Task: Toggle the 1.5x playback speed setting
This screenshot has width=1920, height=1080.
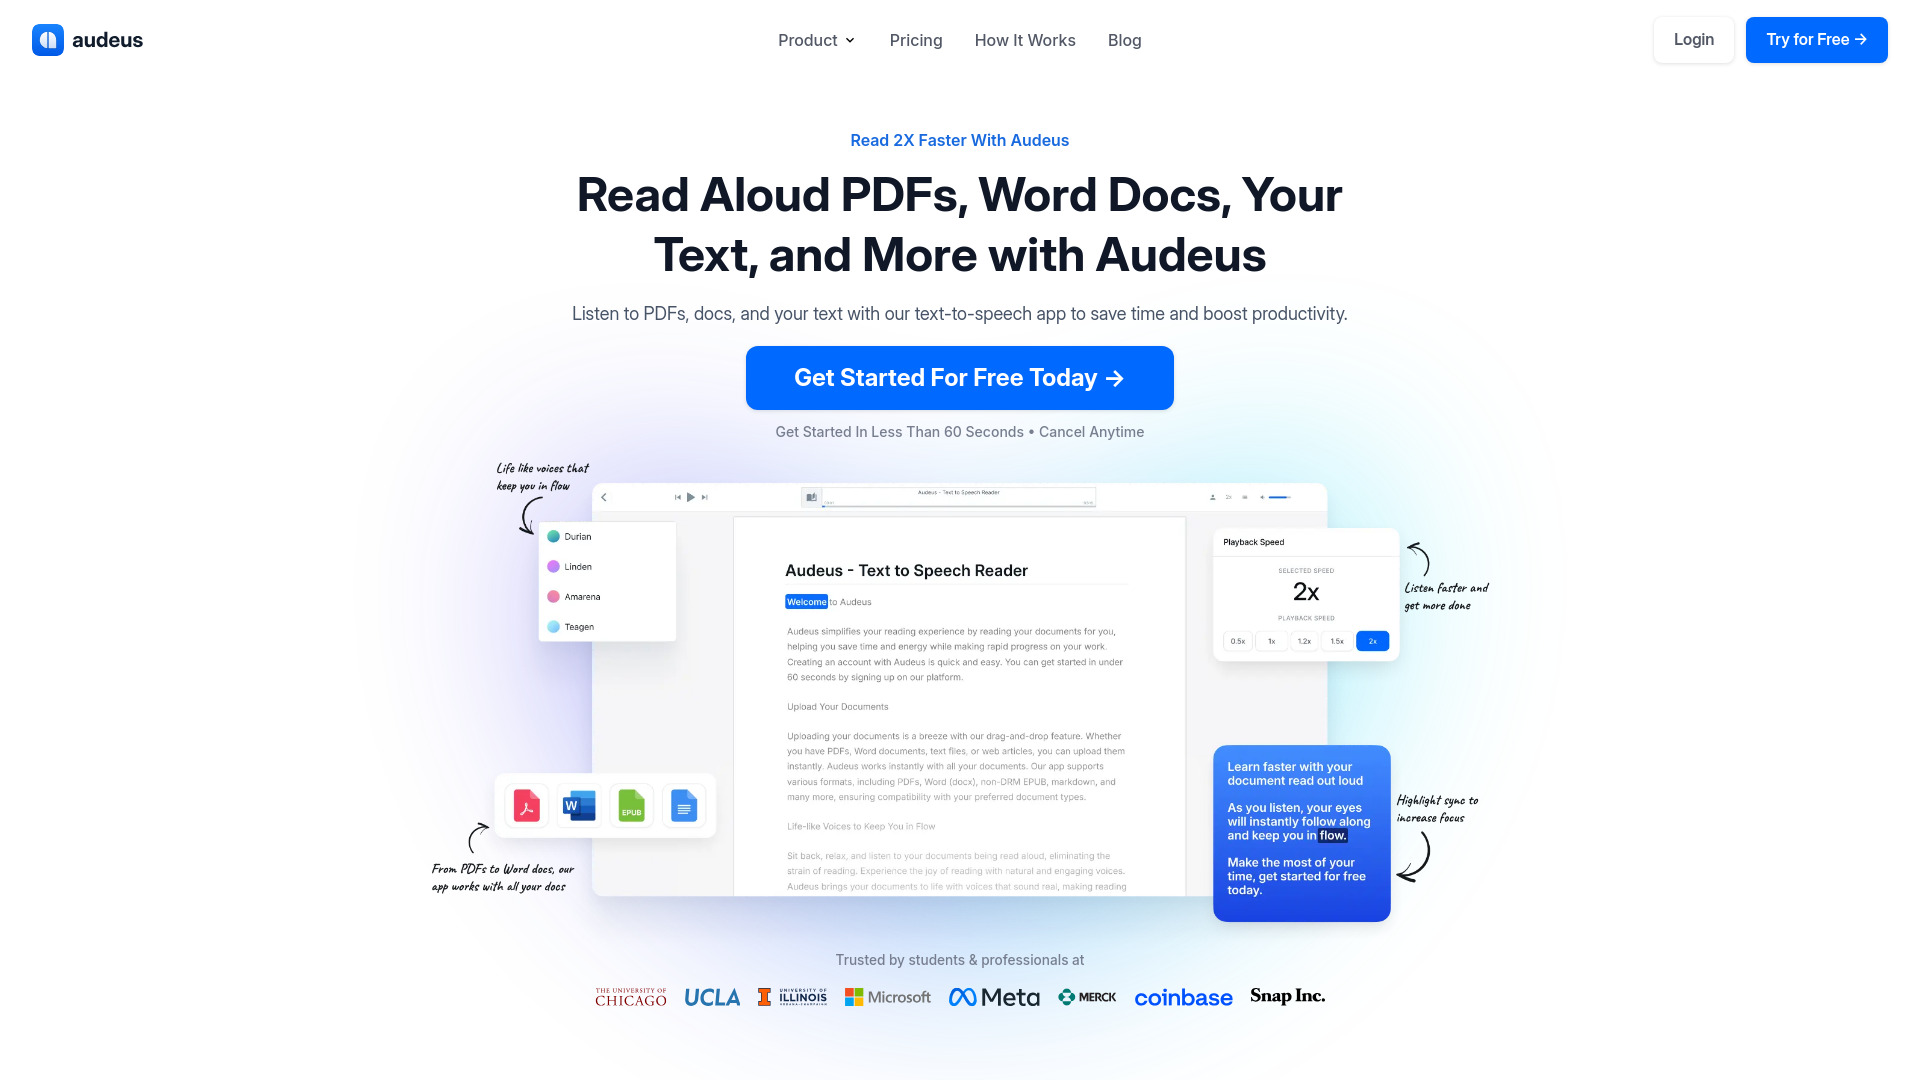Action: pyautogui.click(x=1338, y=641)
